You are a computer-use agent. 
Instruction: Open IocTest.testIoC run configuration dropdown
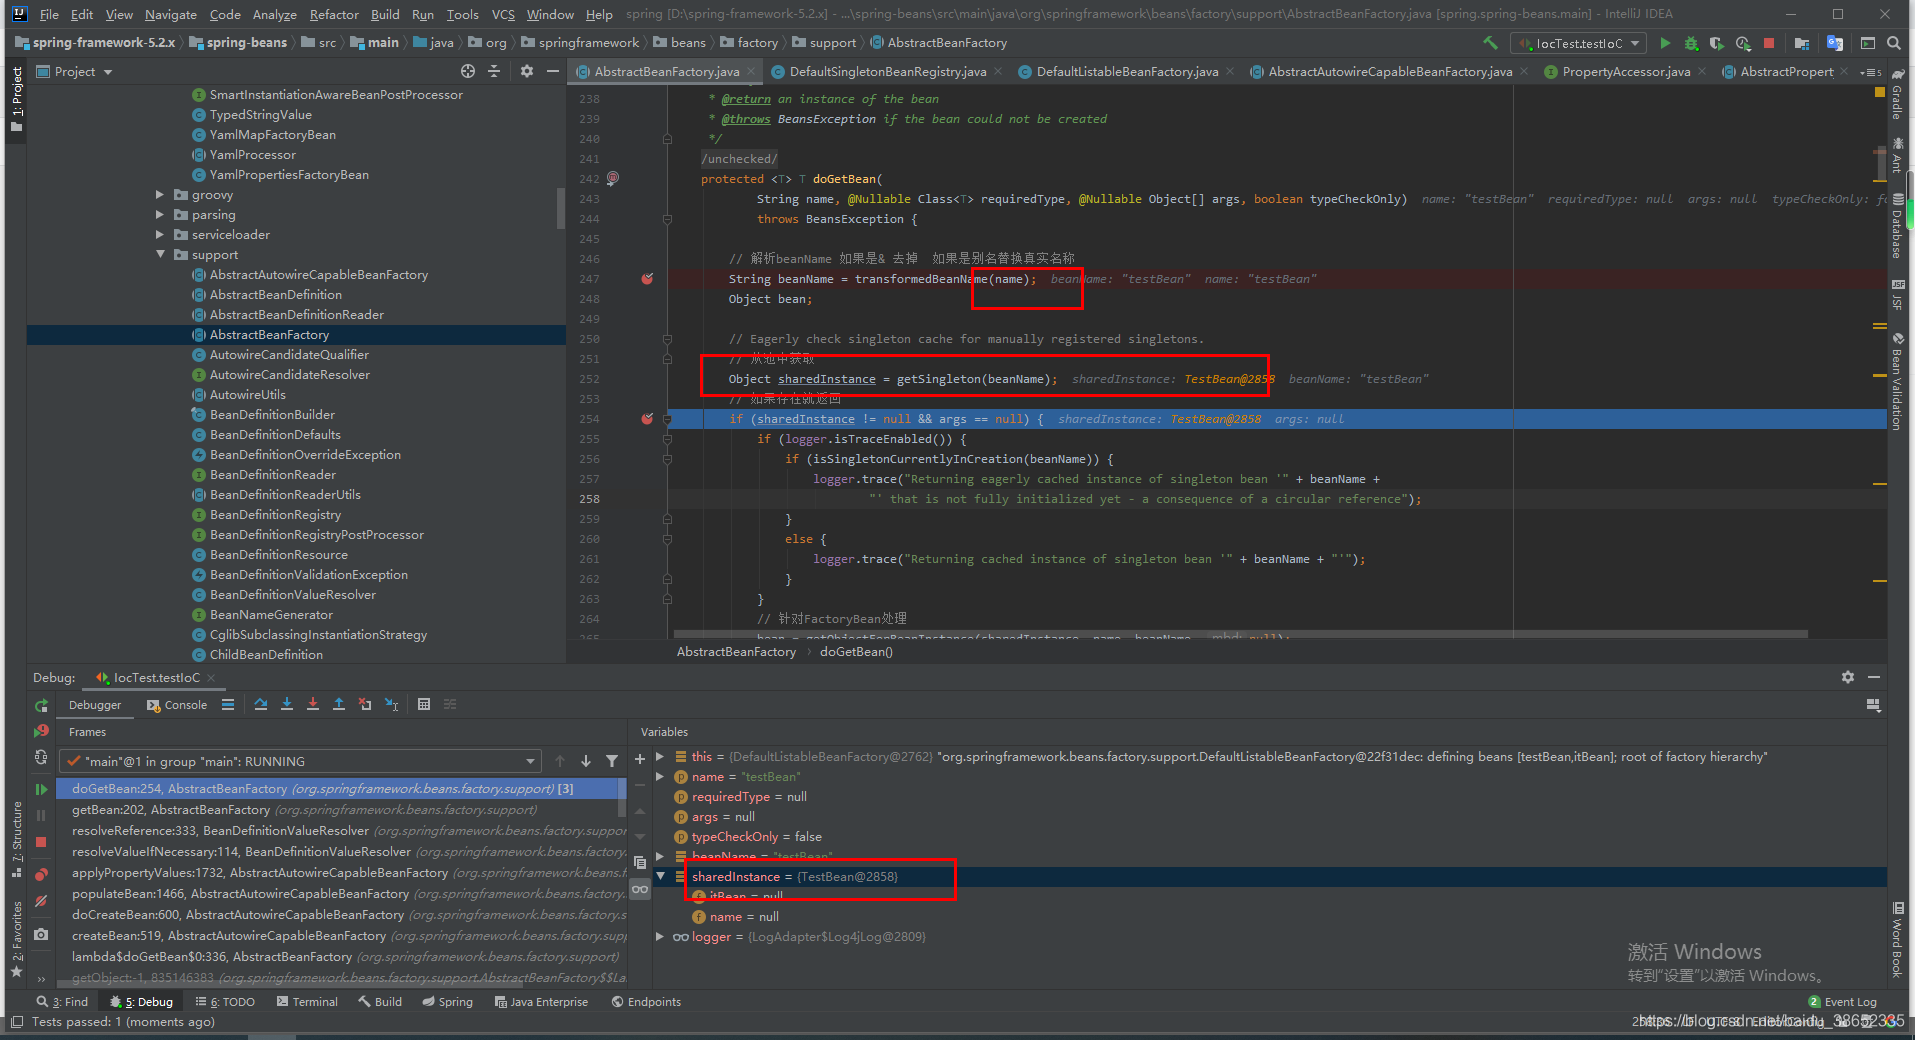pos(1579,43)
